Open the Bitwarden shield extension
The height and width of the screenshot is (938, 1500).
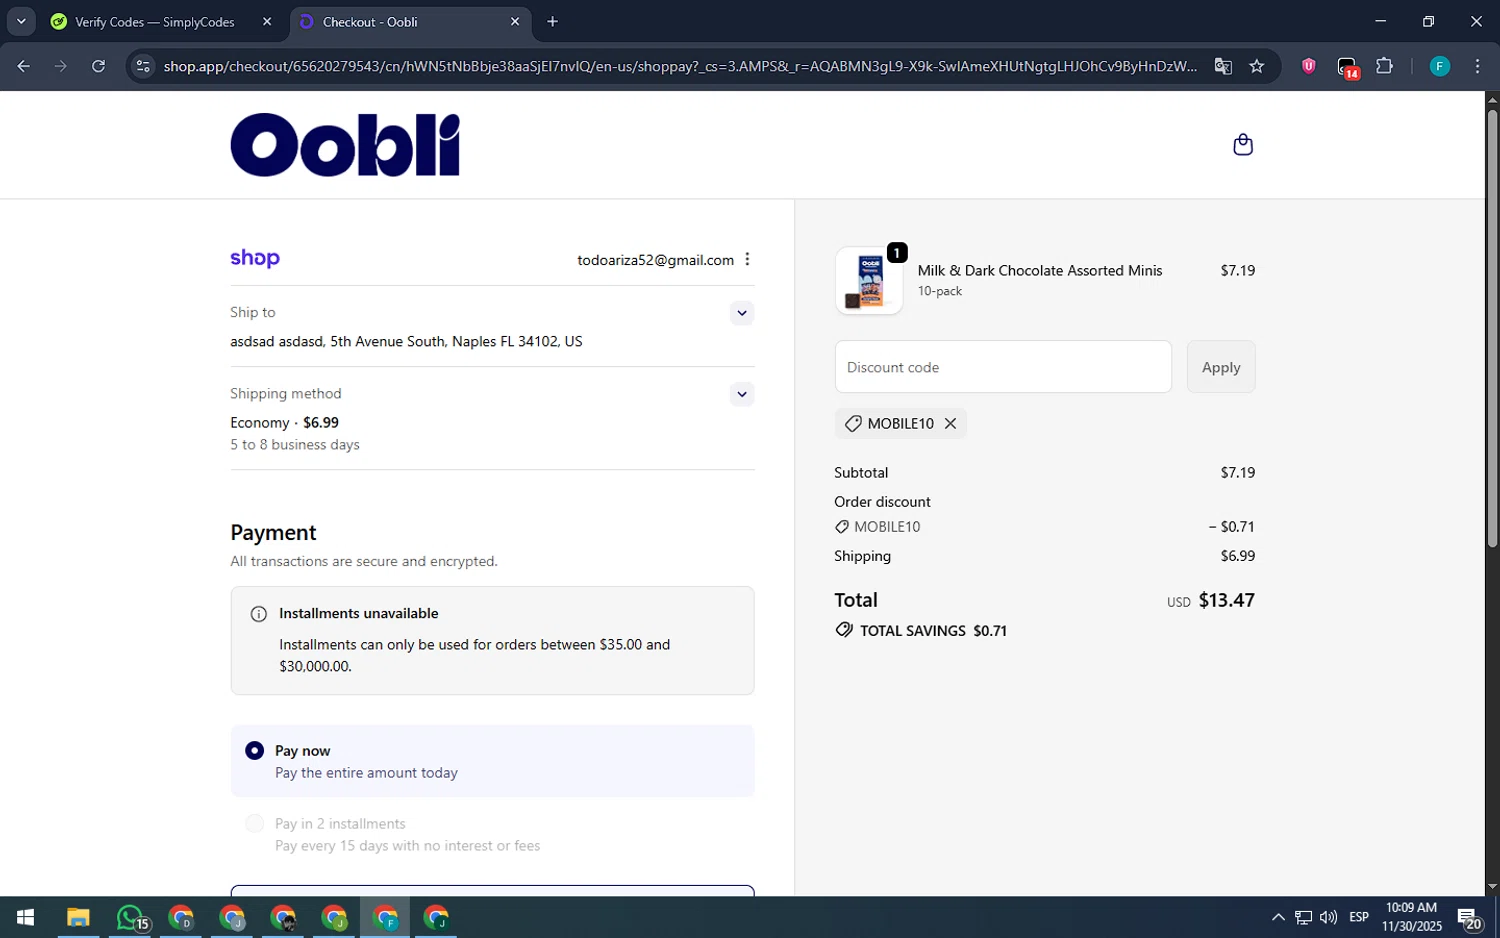[x=1308, y=66]
